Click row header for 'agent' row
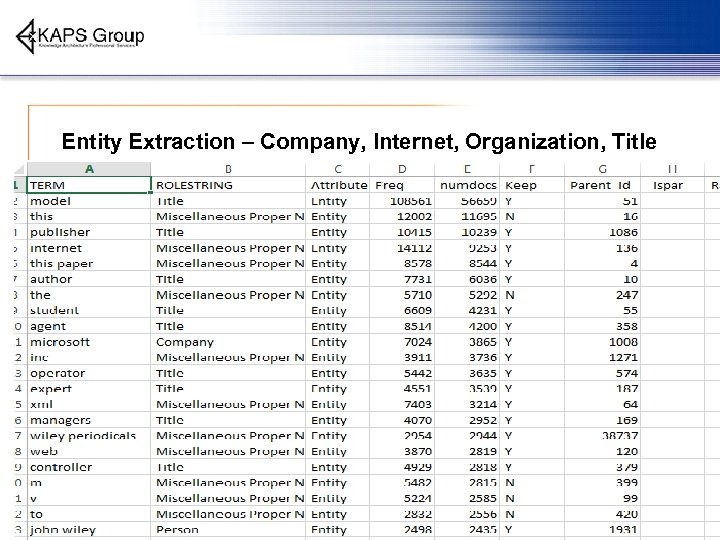 pos(19,326)
